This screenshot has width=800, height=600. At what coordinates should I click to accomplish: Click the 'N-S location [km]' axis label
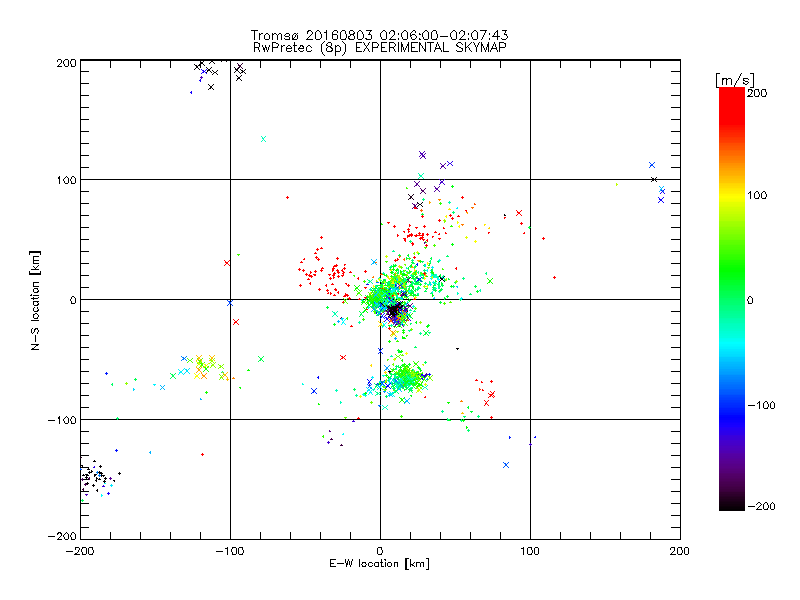(x=35, y=300)
